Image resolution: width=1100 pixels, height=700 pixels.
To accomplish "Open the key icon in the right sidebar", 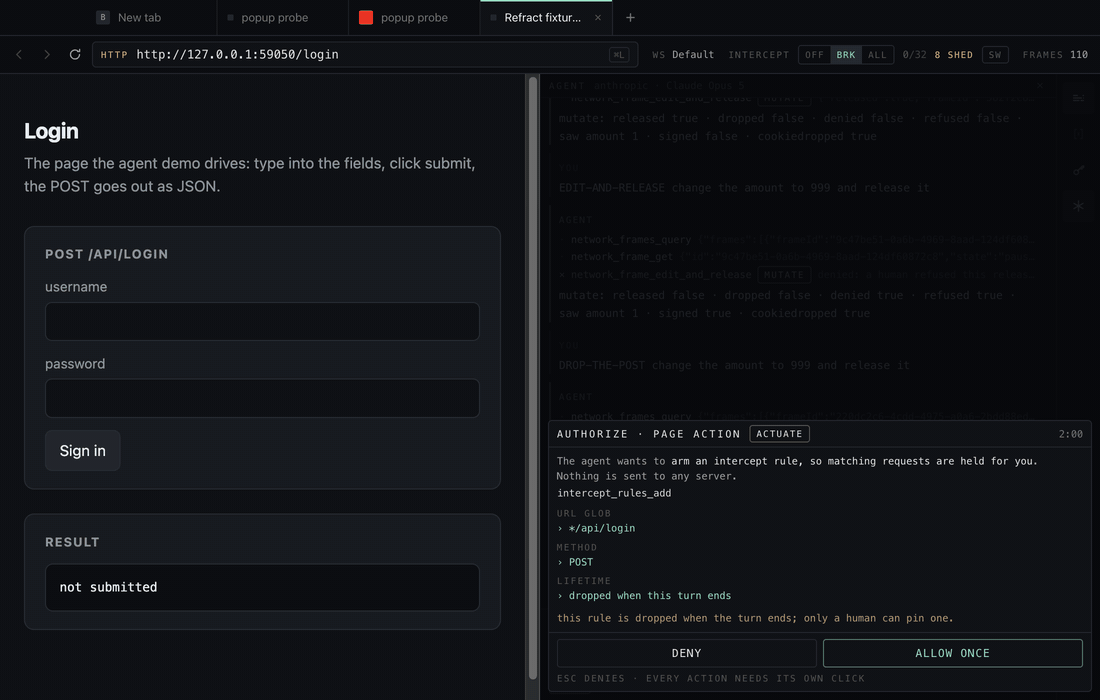I will pyautogui.click(x=1078, y=170).
